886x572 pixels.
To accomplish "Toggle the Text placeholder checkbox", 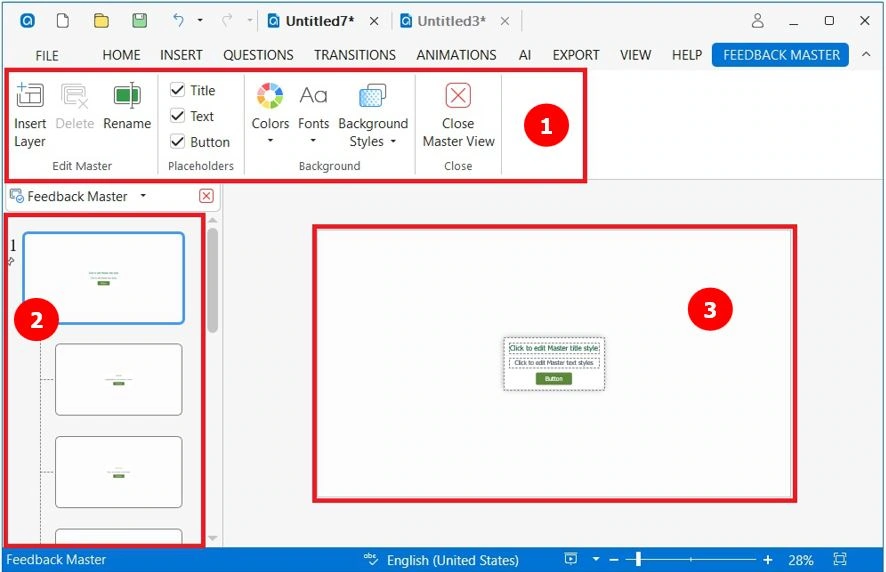I will (x=177, y=116).
